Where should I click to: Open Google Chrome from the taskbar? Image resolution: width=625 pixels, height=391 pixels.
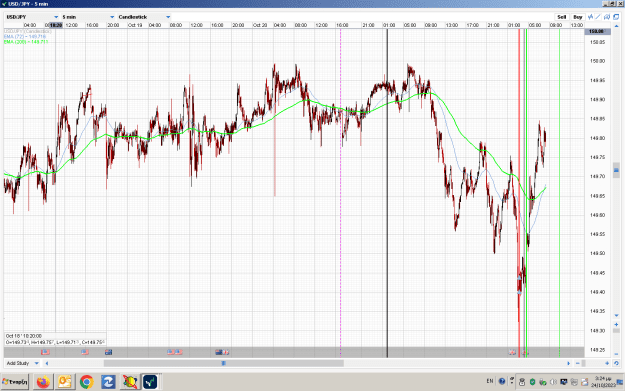(x=86, y=382)
